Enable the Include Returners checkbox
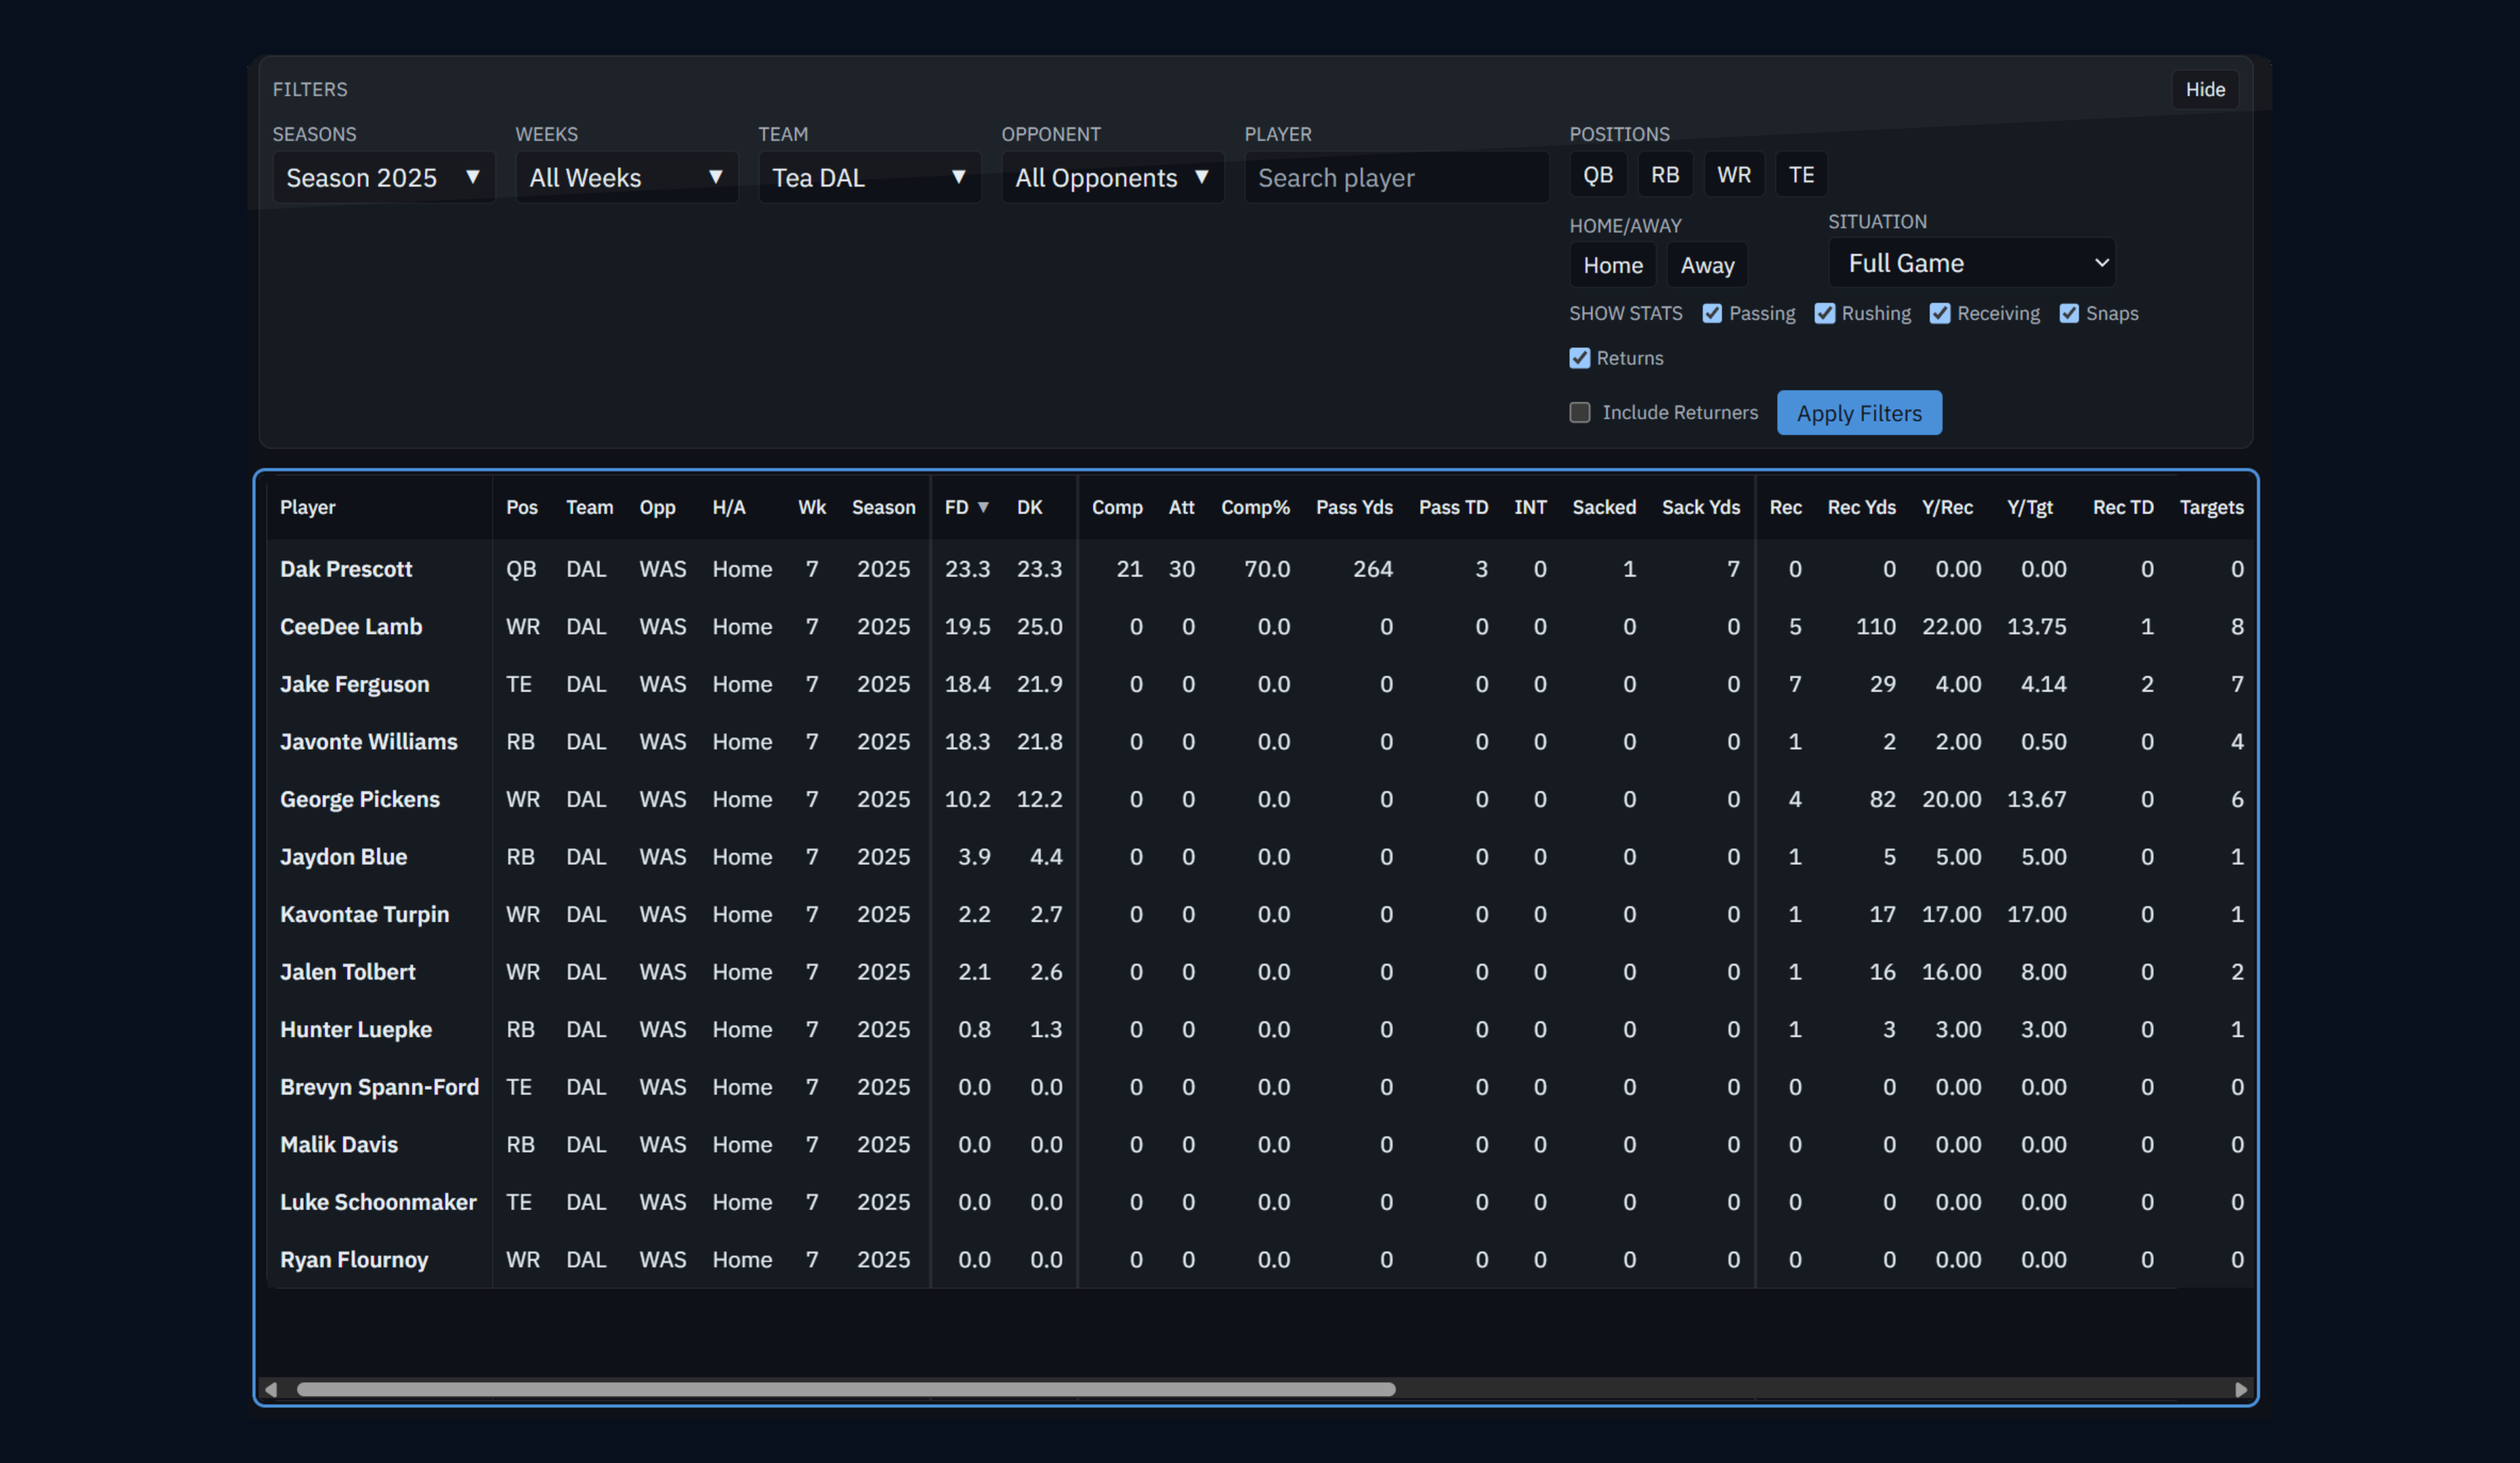2520x1463 pixels. click(x=1580, y=413)
